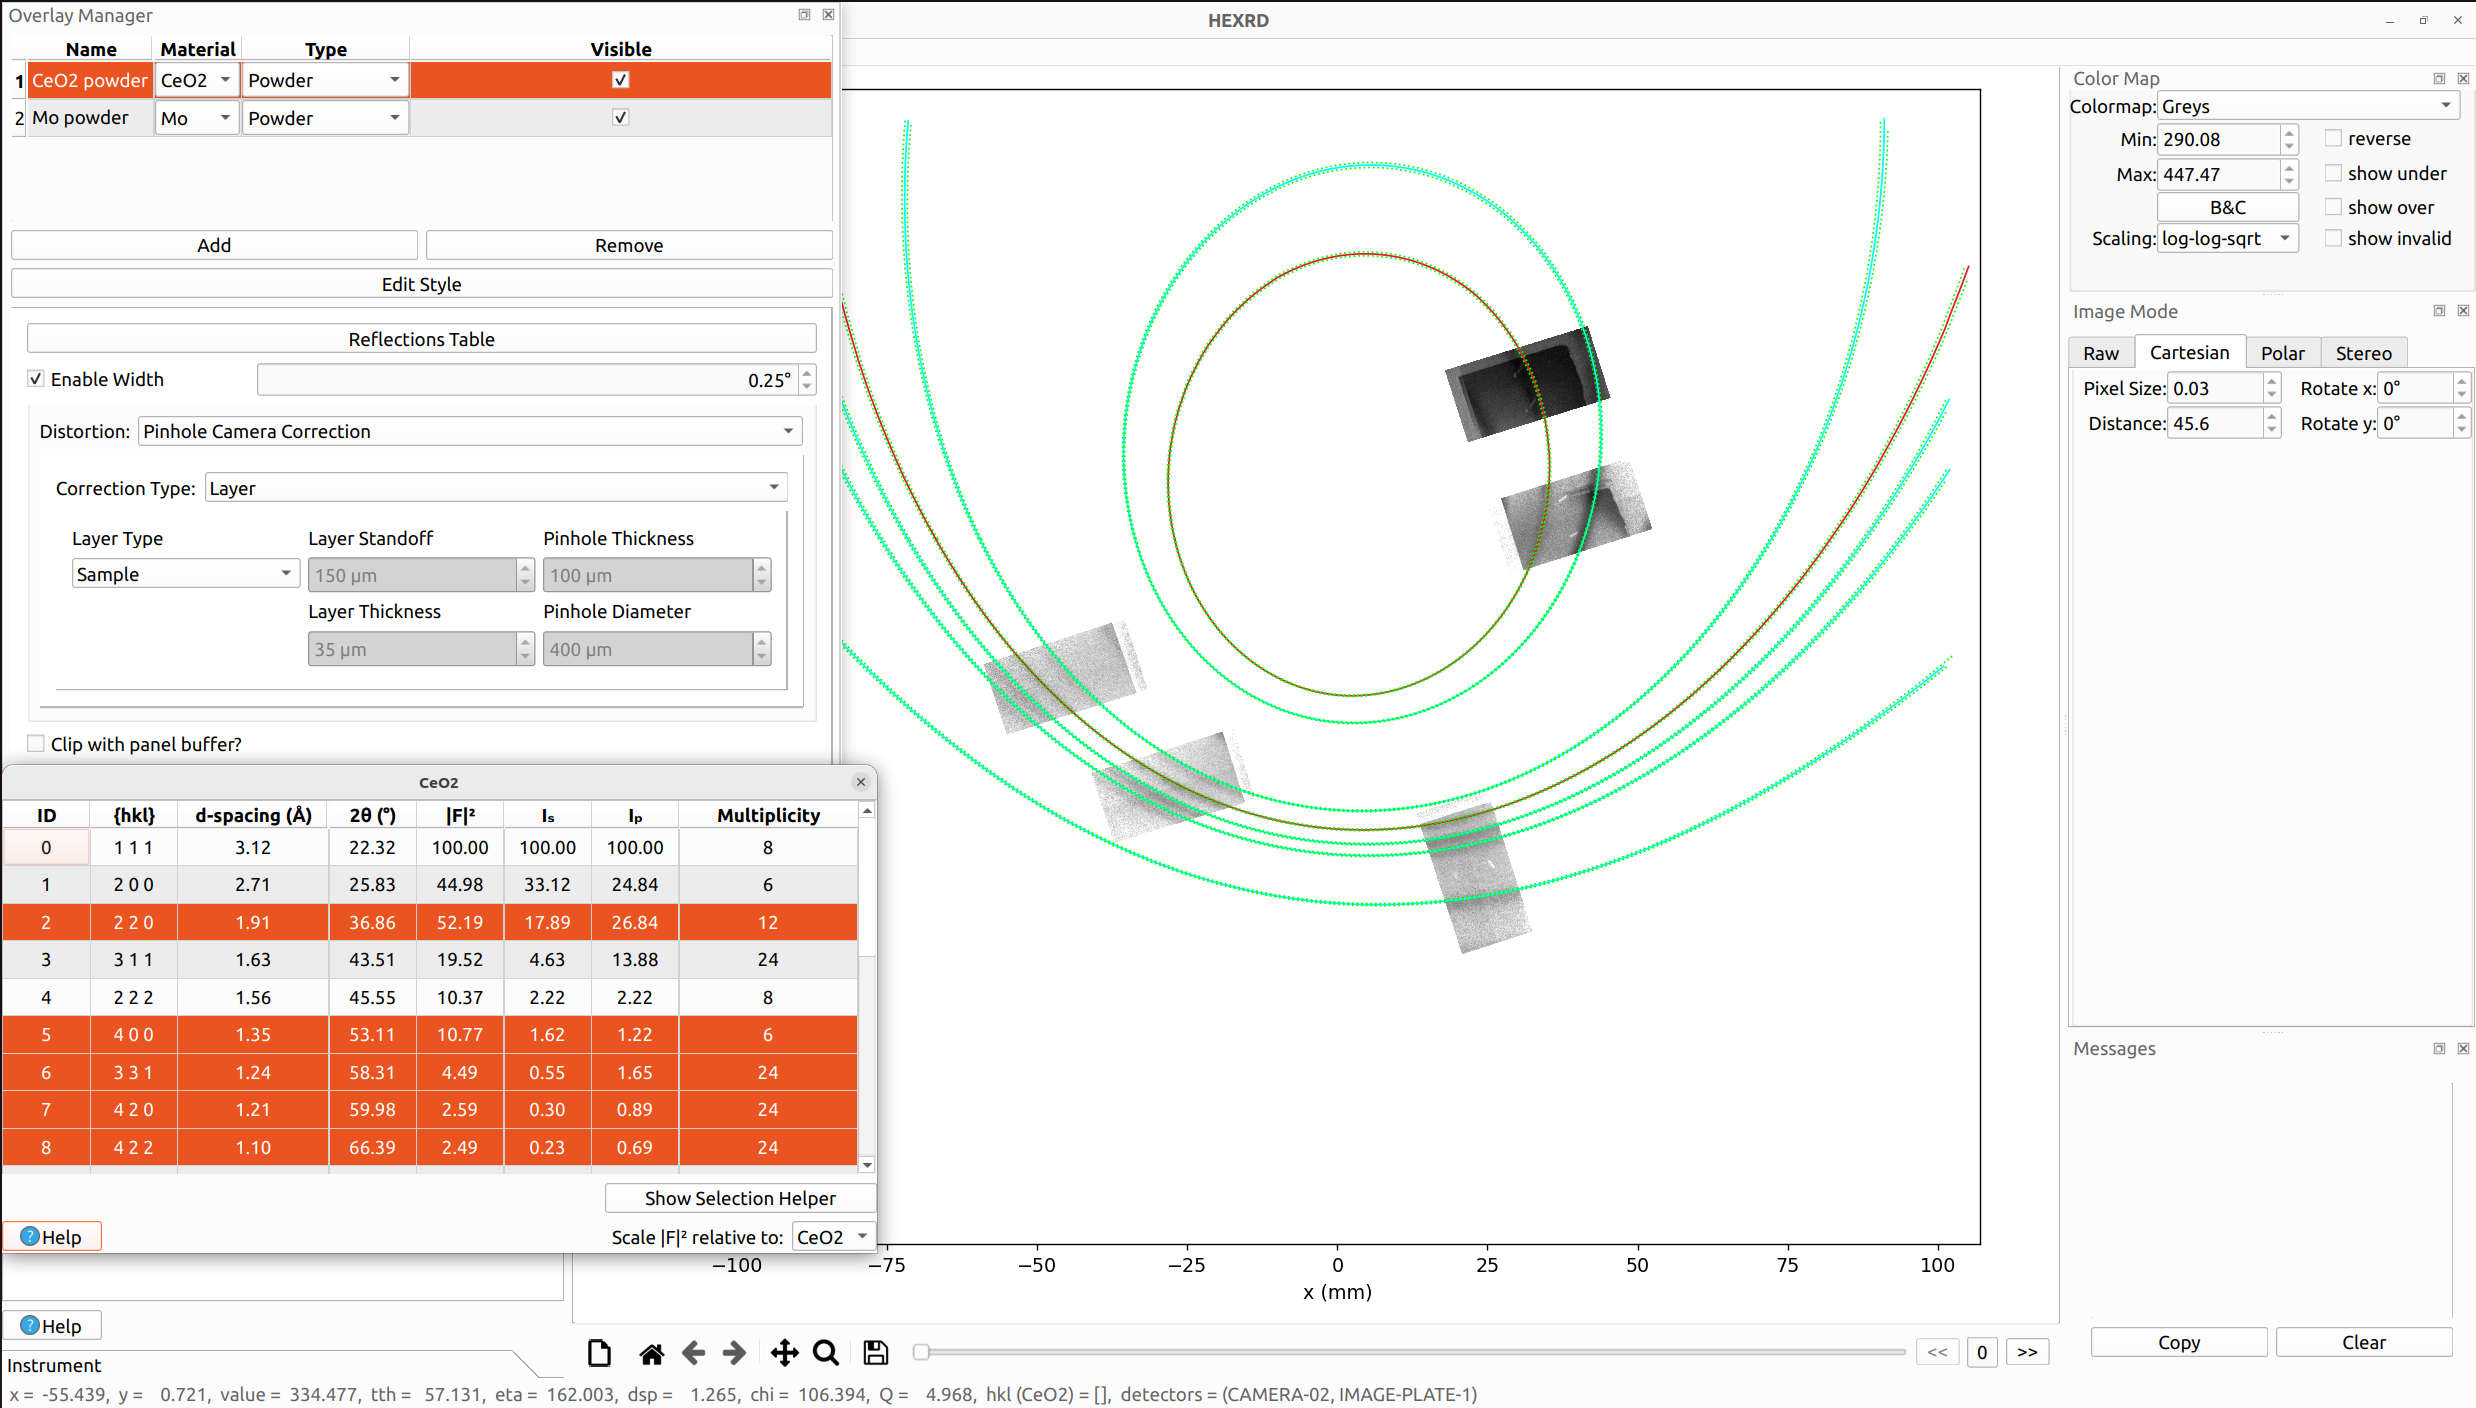Select the pan/move tool icon
Screen dimensions: 2476x1408
click(784, 1353)
